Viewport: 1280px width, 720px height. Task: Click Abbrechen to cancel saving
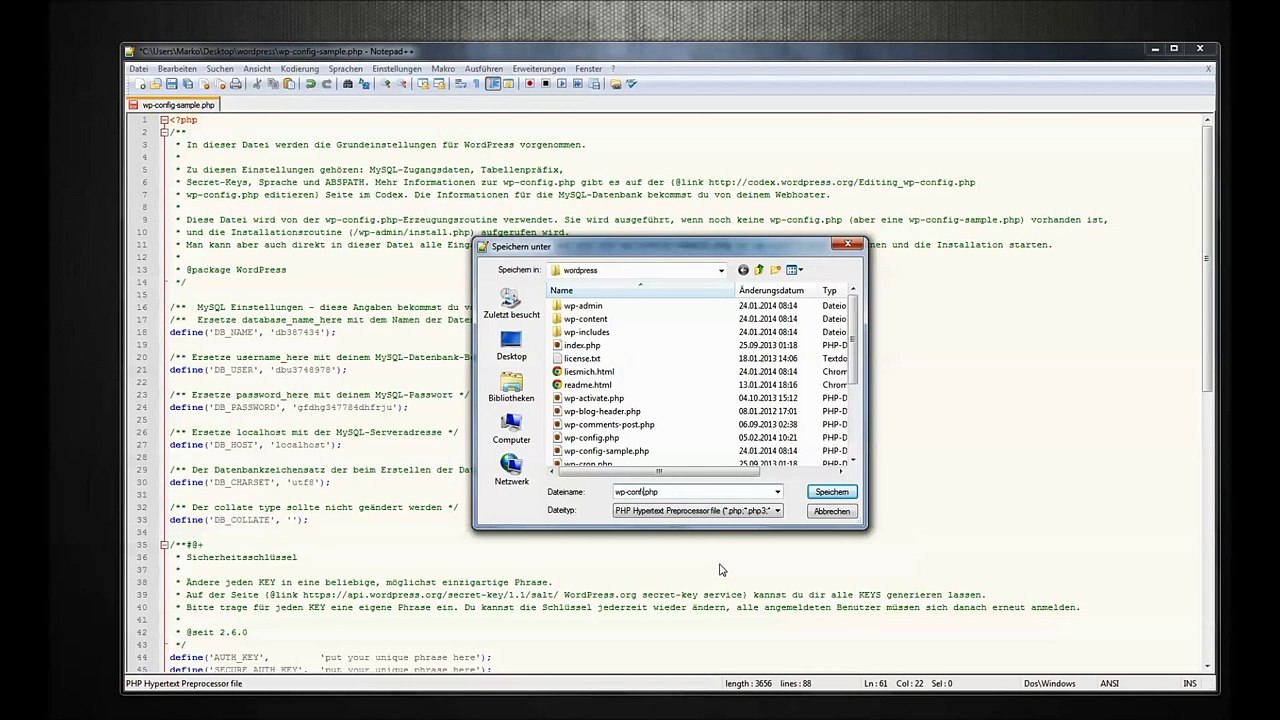pos(831,511)
